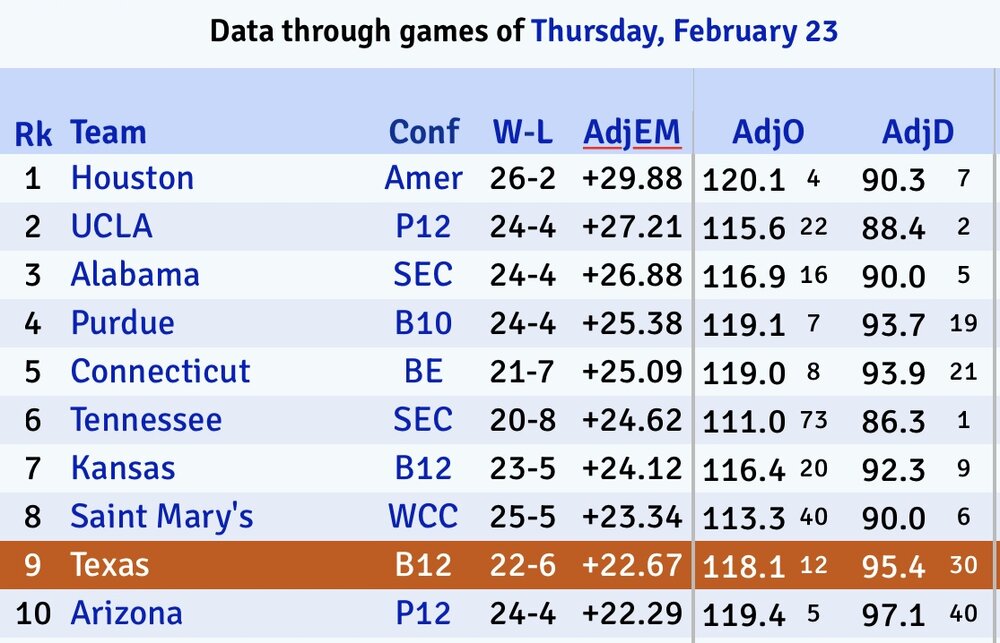
Task: Sort by the AdjD column header
Action: [917, 132]
